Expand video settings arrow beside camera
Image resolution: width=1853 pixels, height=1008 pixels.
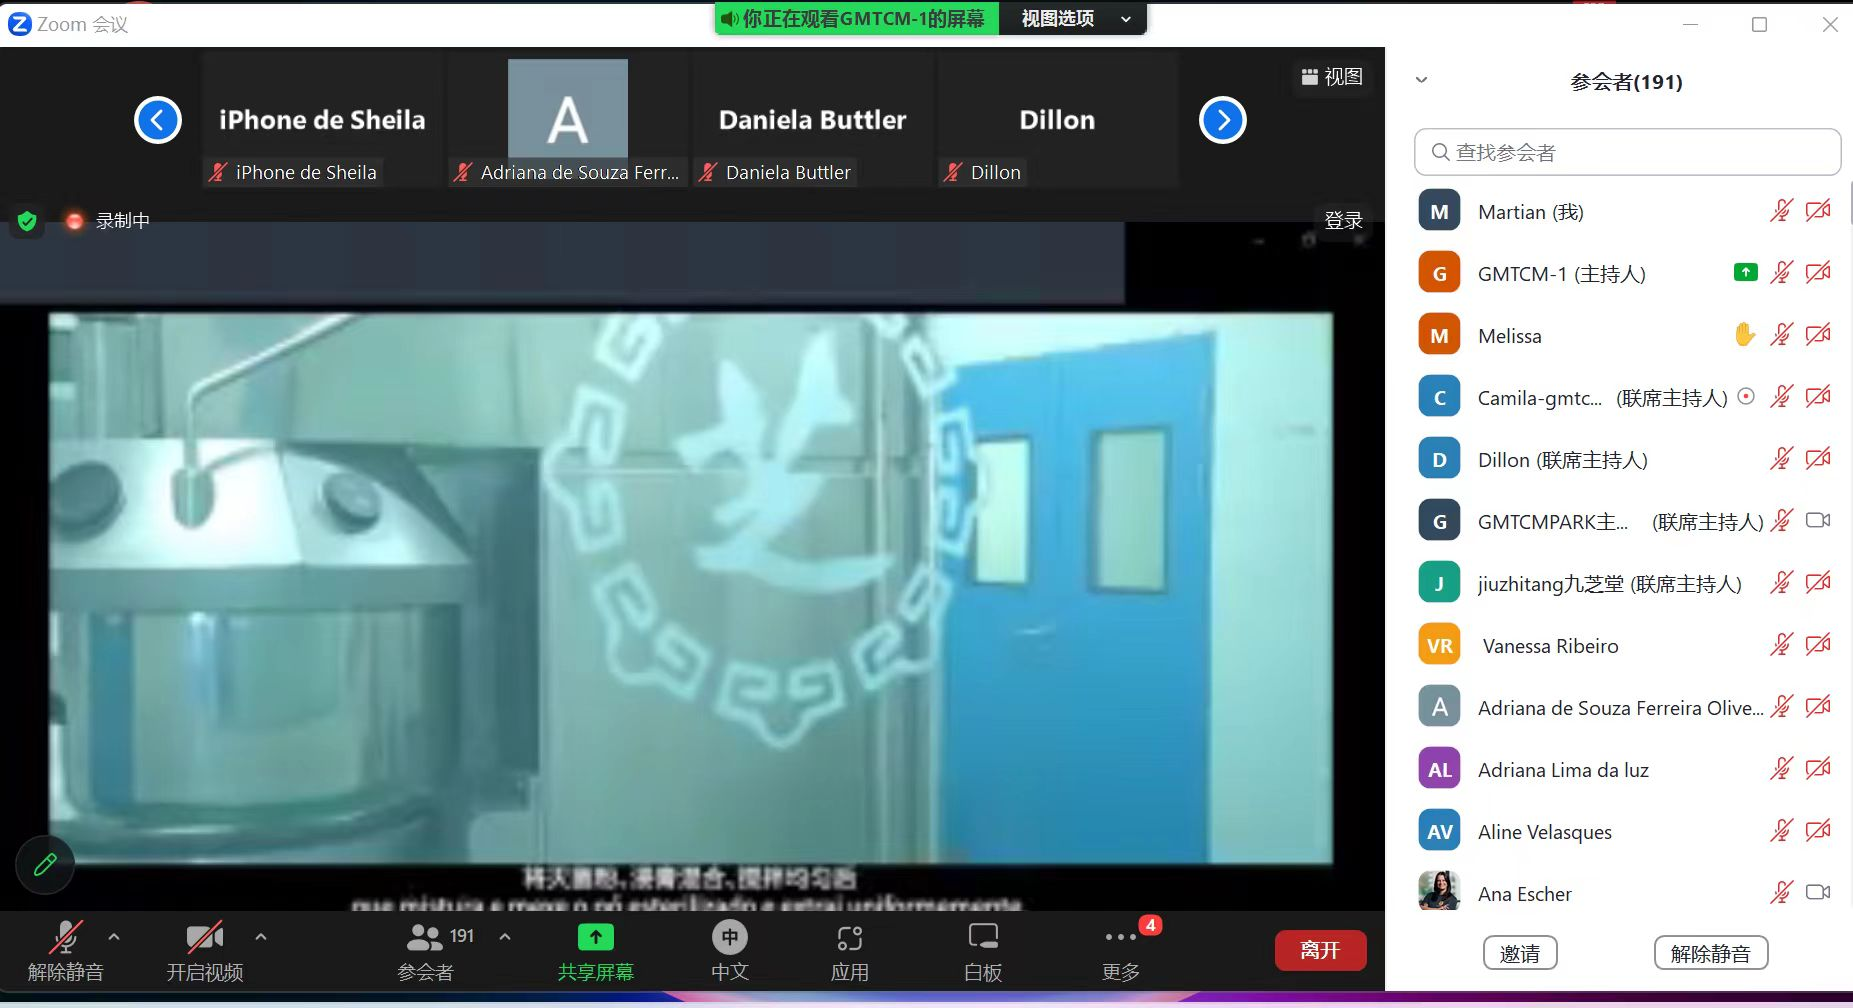click(261, 937)
